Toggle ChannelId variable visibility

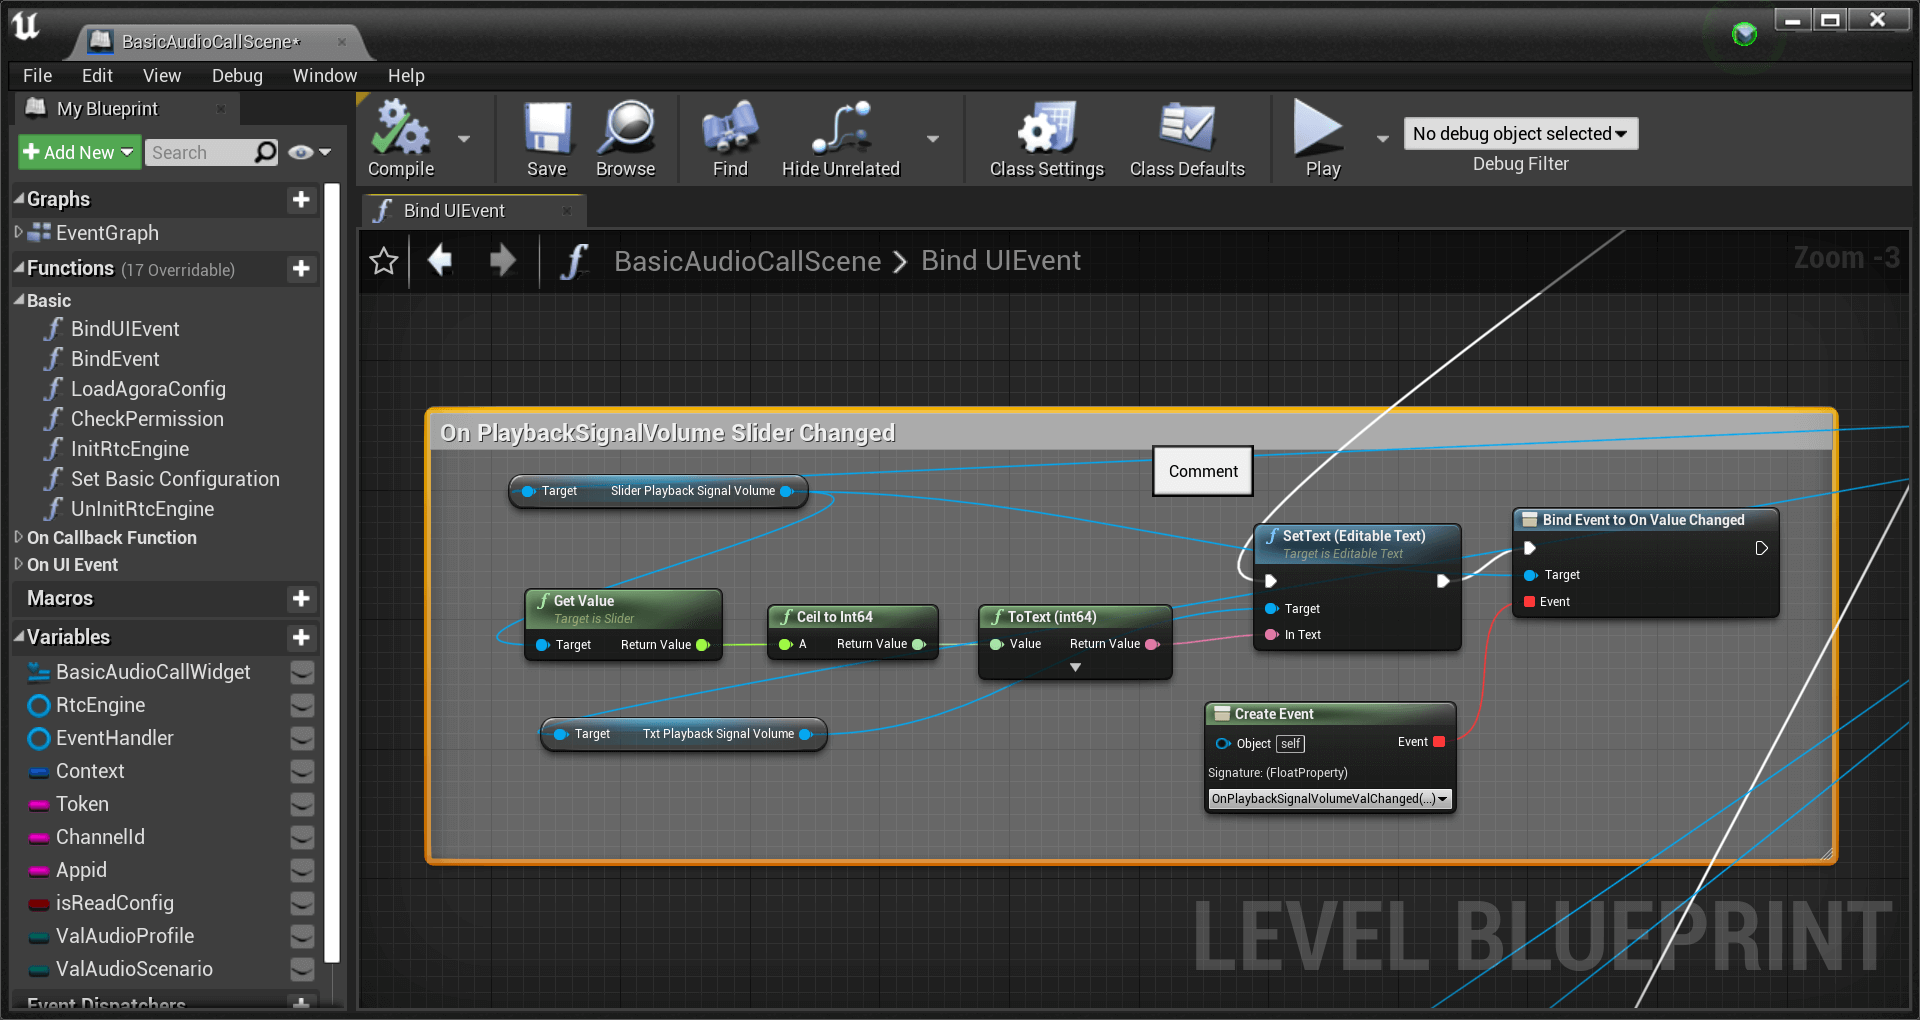pyautogui.click(x=302, y=838)
